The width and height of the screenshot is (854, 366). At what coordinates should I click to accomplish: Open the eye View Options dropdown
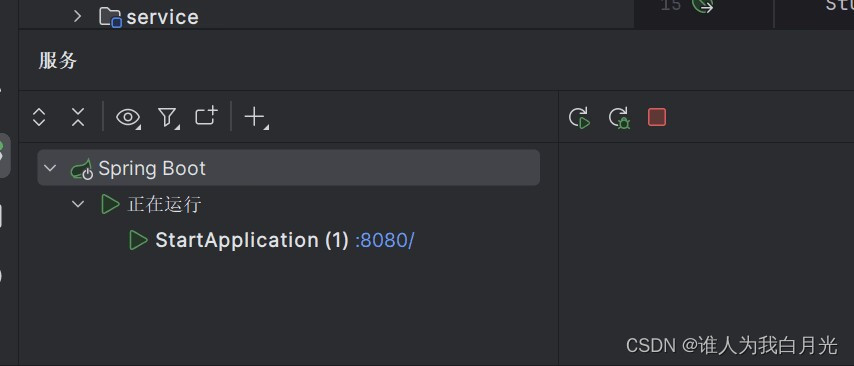point(129,117)
